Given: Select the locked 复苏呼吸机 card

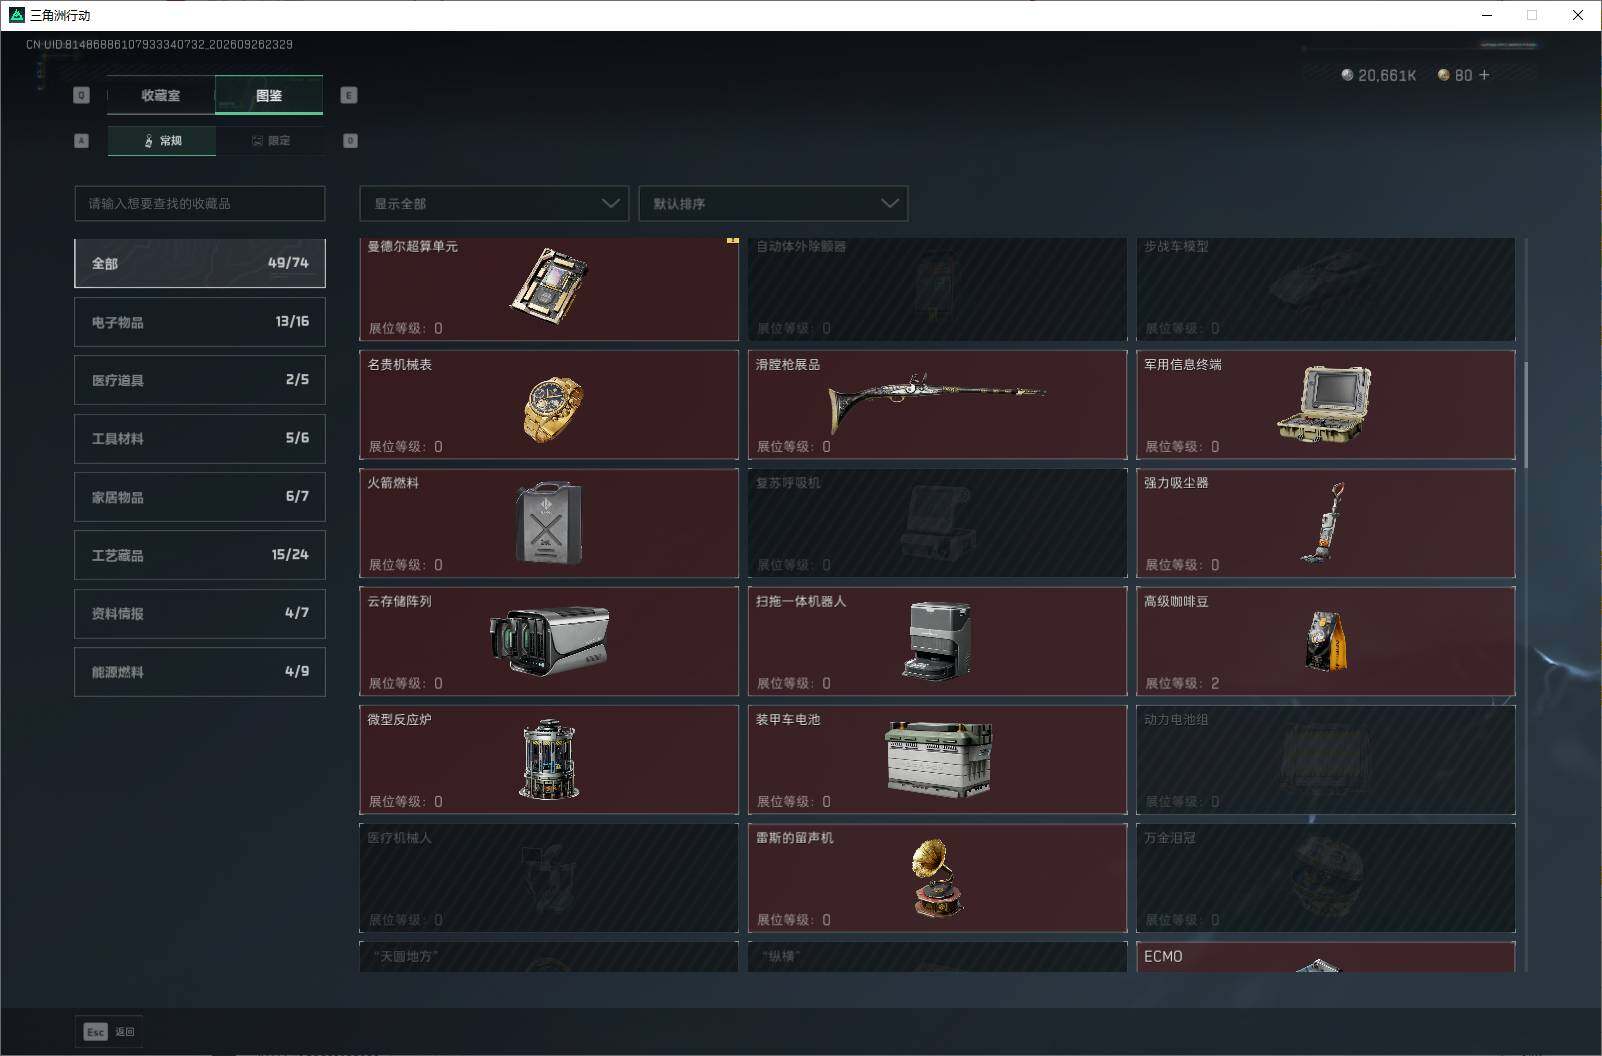Looking at the screenshot, I should click(937, 523).
